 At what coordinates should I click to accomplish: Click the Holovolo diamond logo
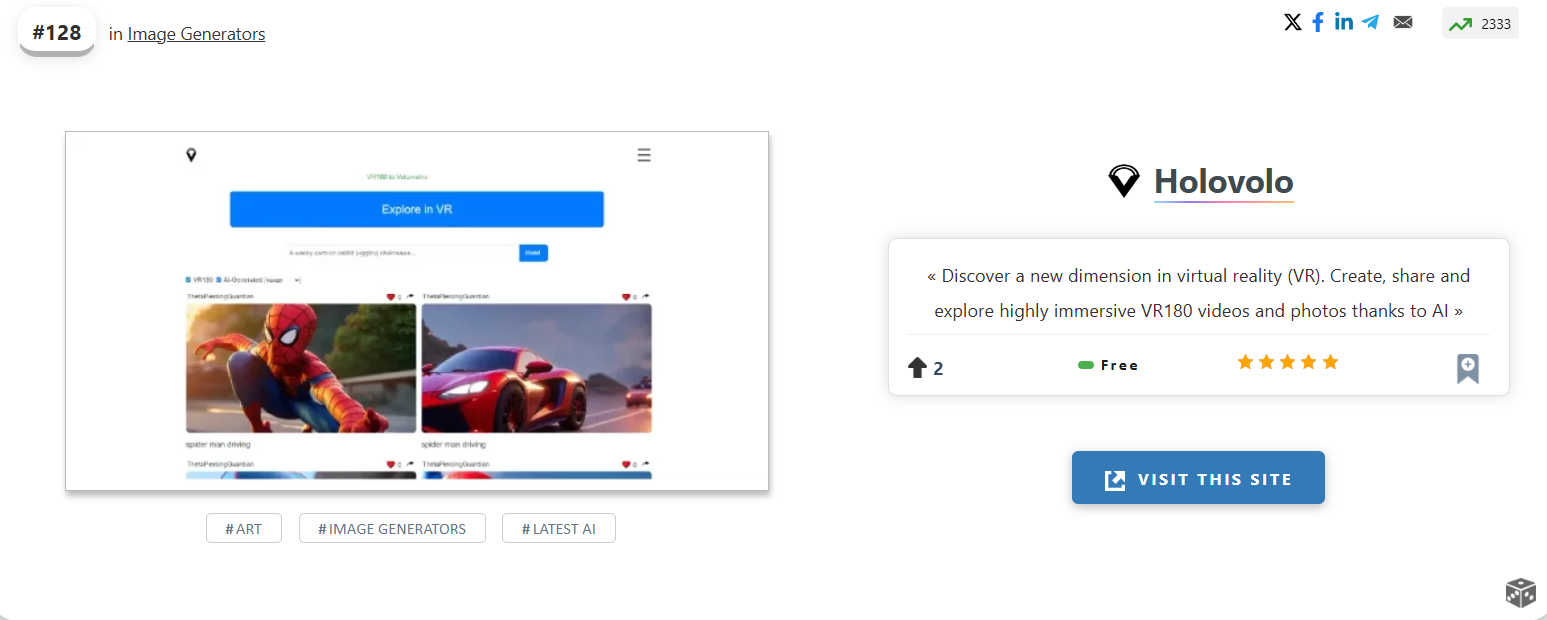coord(1124,181)
